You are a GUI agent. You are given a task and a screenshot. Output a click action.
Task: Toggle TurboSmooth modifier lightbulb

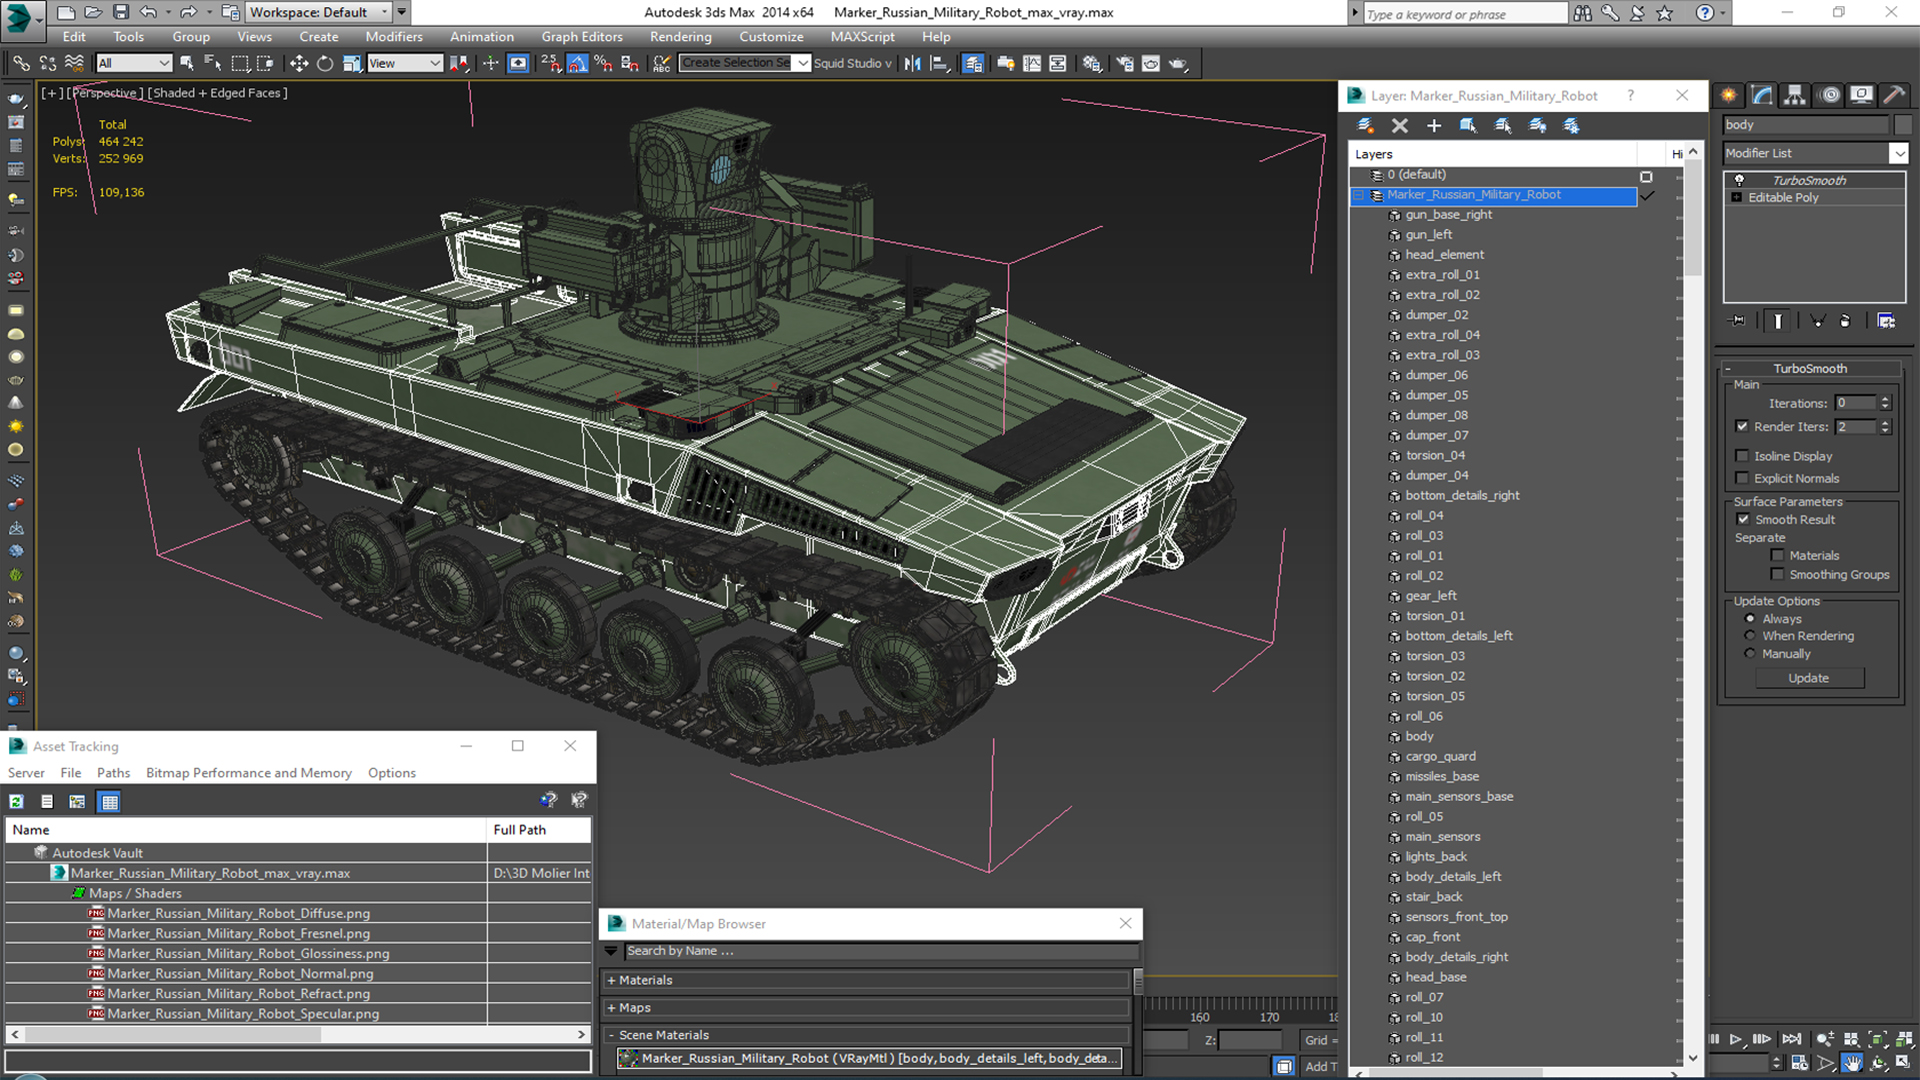coord(1739,180)
